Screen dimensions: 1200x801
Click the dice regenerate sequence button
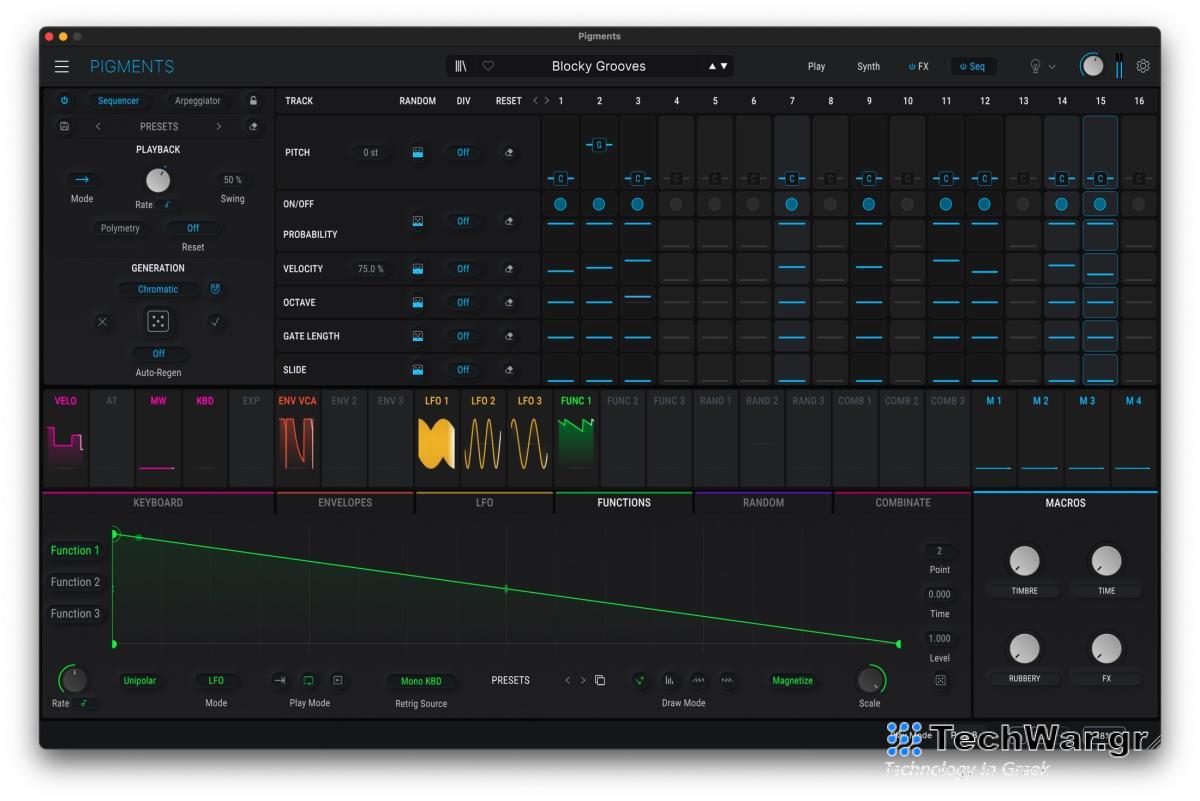[x=158, y=322]
